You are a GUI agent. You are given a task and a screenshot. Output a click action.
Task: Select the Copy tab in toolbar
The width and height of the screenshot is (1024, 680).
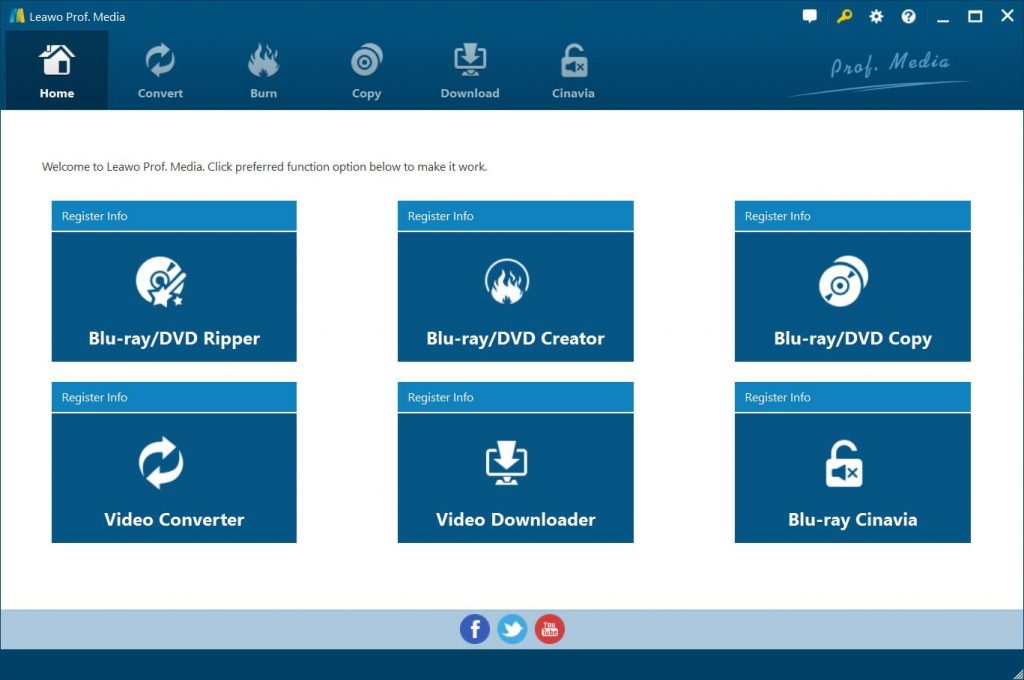366,70
